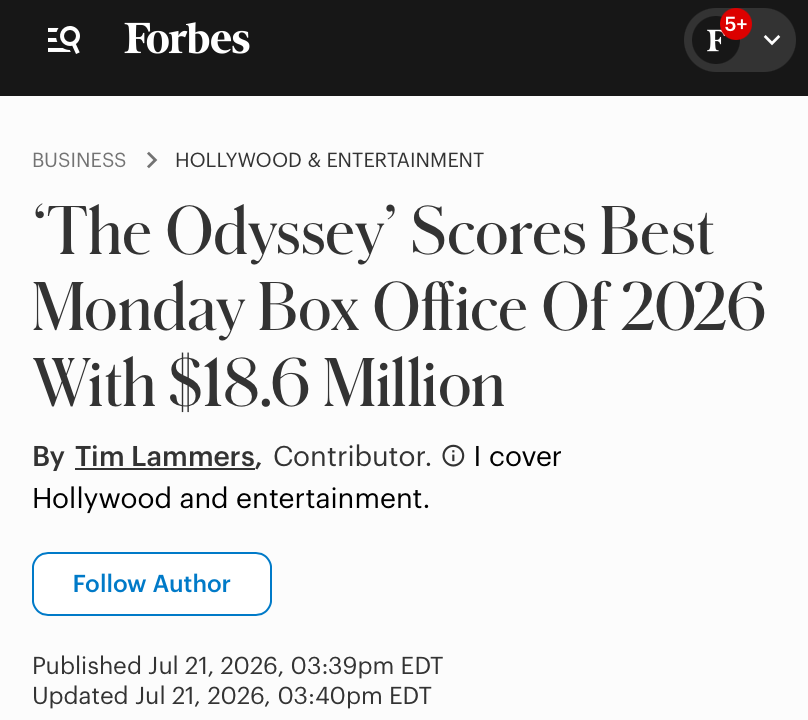808x720 pixels.
Task: View the 5+ notifications badge
Action: click(x=736, y=24)
